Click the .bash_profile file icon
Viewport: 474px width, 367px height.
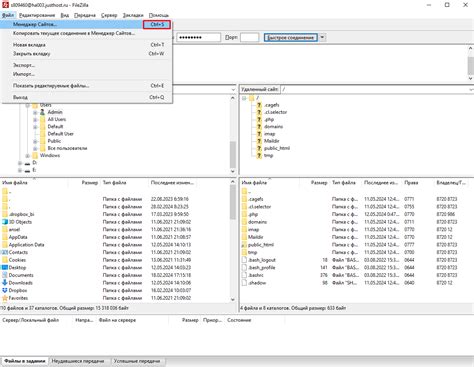244,267
